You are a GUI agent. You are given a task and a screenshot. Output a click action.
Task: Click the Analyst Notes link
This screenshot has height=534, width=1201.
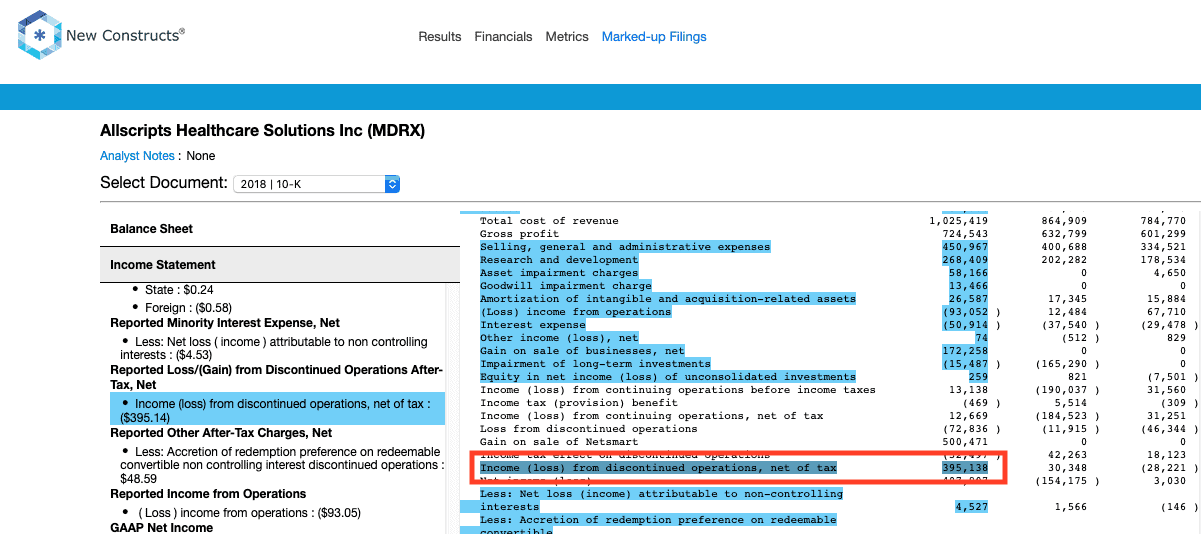click(137, 156)
